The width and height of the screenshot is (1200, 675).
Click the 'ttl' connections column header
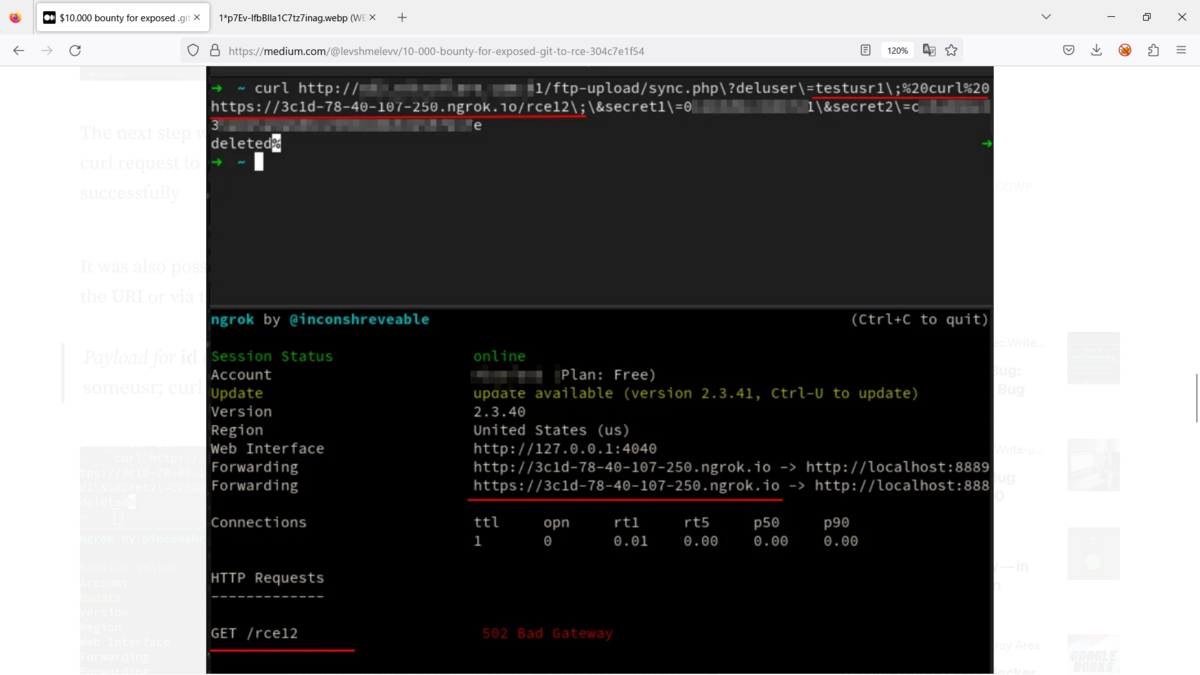[486, 522]
